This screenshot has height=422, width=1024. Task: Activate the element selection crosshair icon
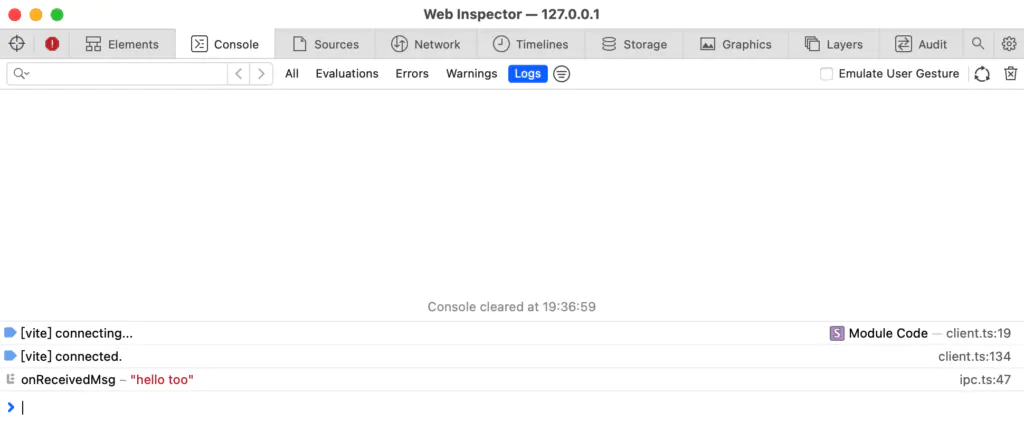click(17, 44)
